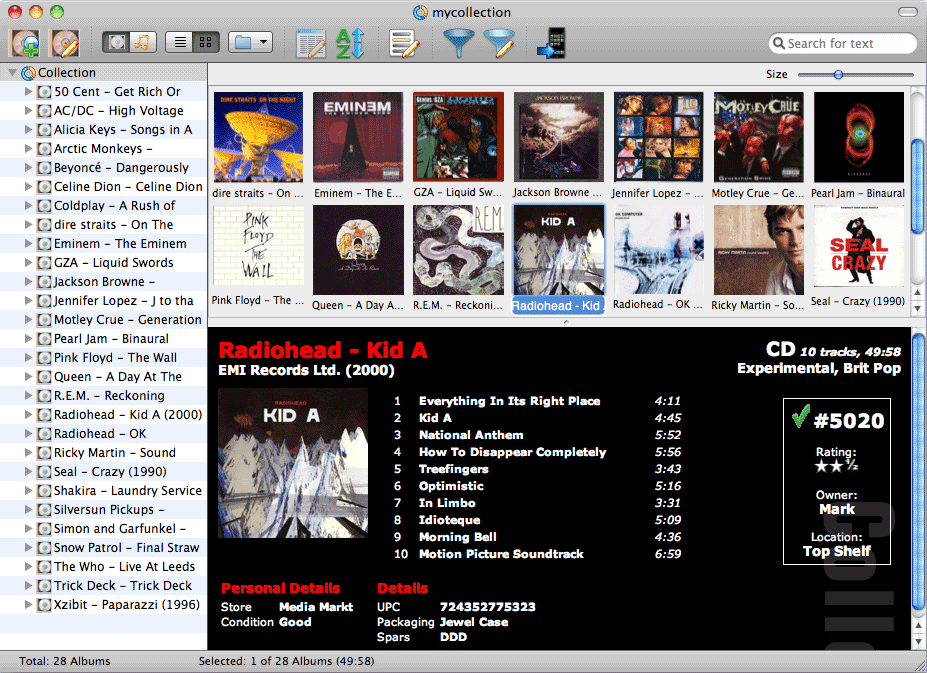Expand the Ricky Martin – Sound row
The height and width of the screenshot is (673, 927).
tap(28, 452)
